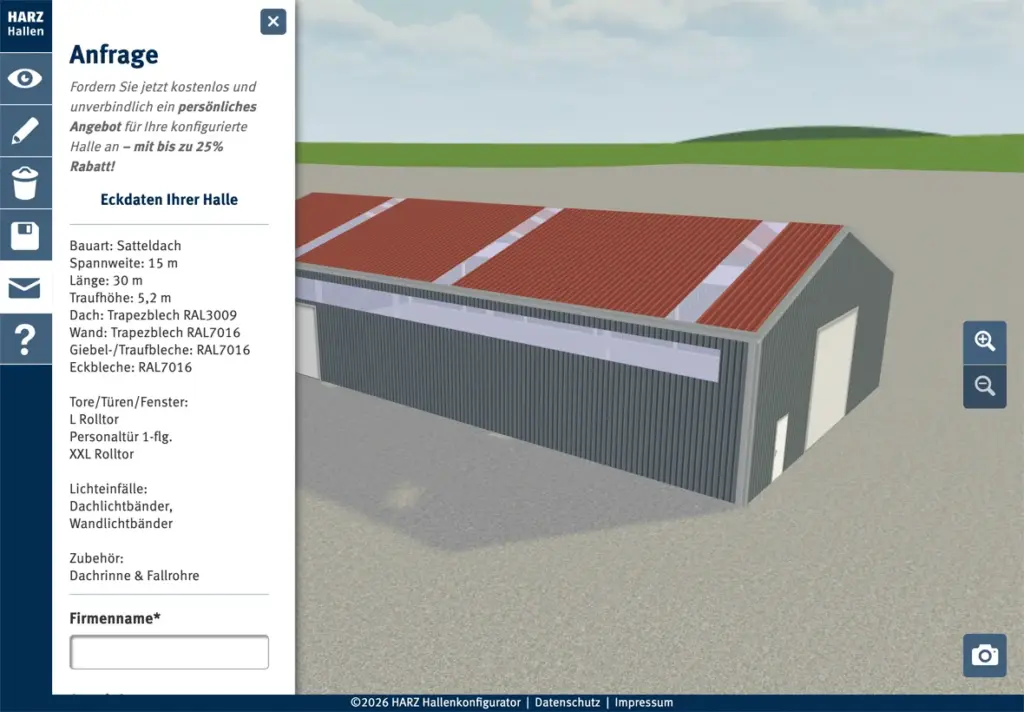The height and width of the screenshot is (712, 1024).
Task: Open the envelope inquiry tab
Action: 25,289
